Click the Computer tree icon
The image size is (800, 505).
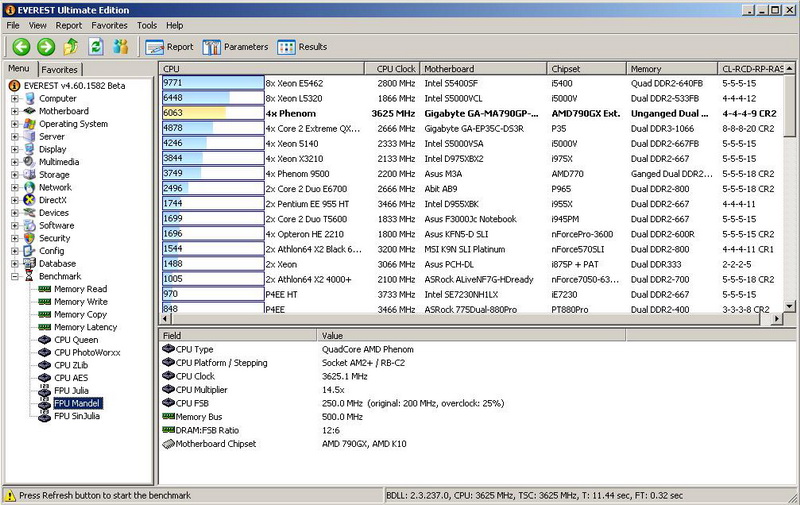[x=30, y=98]
